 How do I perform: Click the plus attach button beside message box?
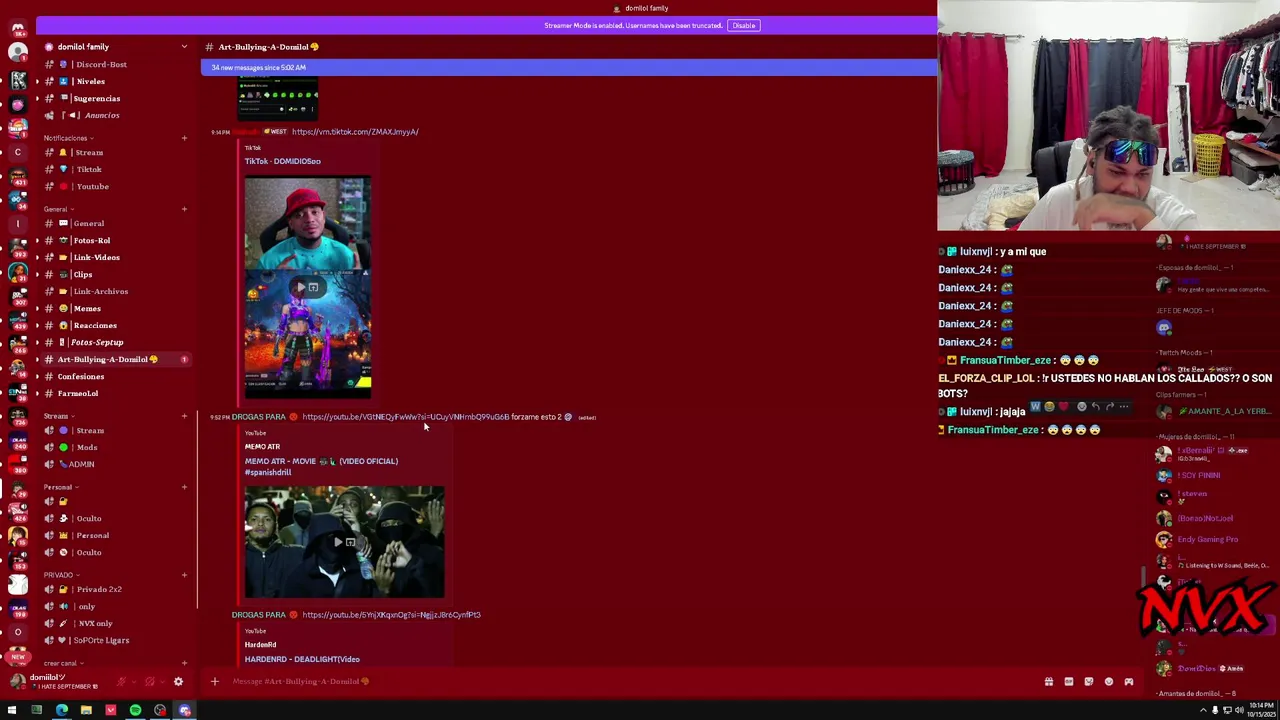click(x=214, y=682)
